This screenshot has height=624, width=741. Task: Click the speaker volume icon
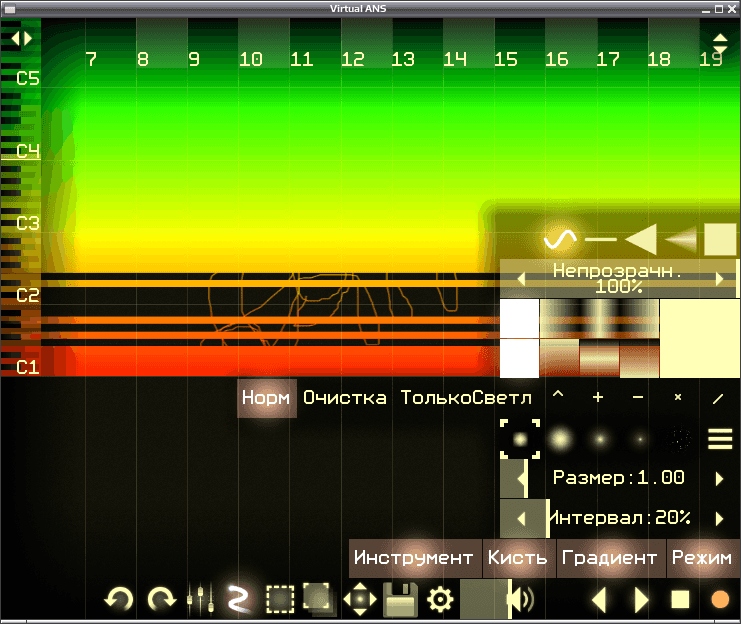522,599
